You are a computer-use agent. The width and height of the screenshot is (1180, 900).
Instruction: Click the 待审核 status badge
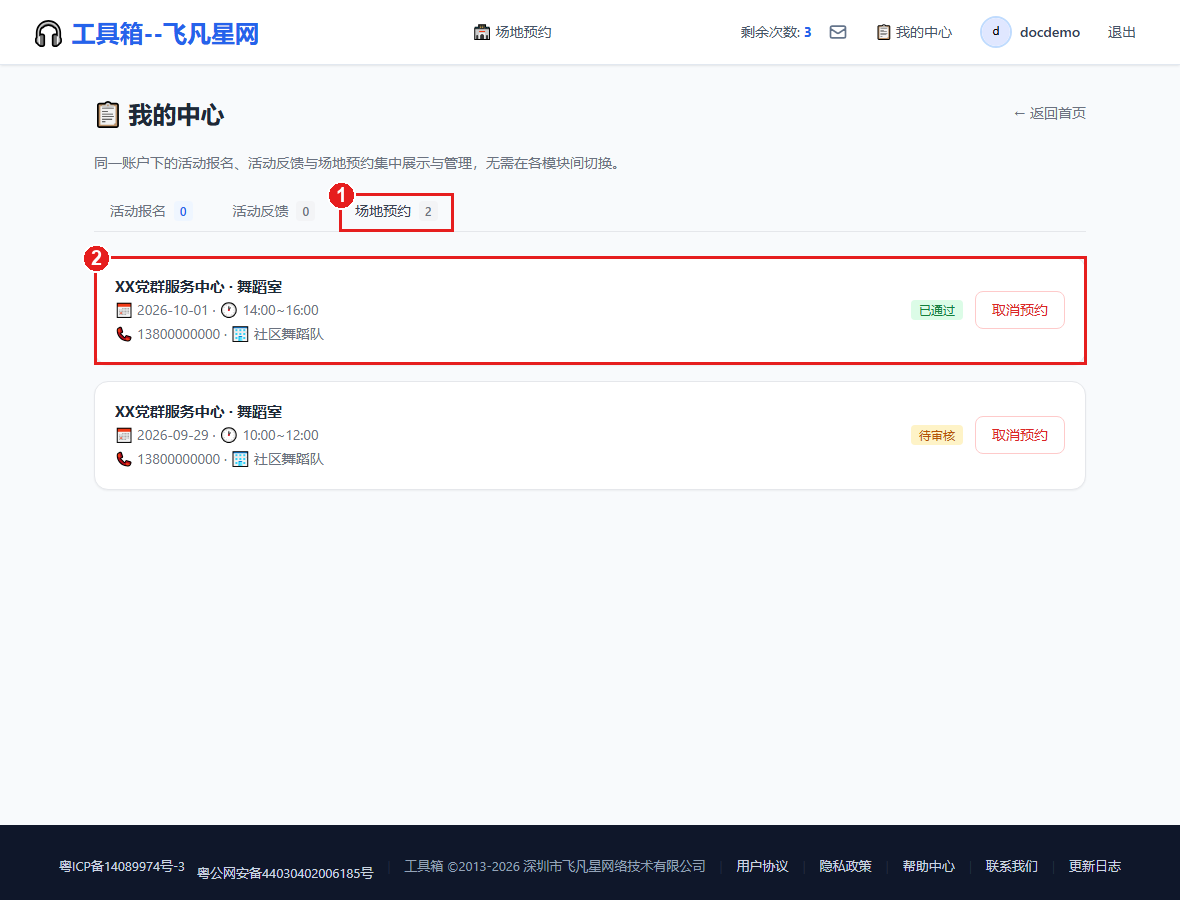point(937,435)
